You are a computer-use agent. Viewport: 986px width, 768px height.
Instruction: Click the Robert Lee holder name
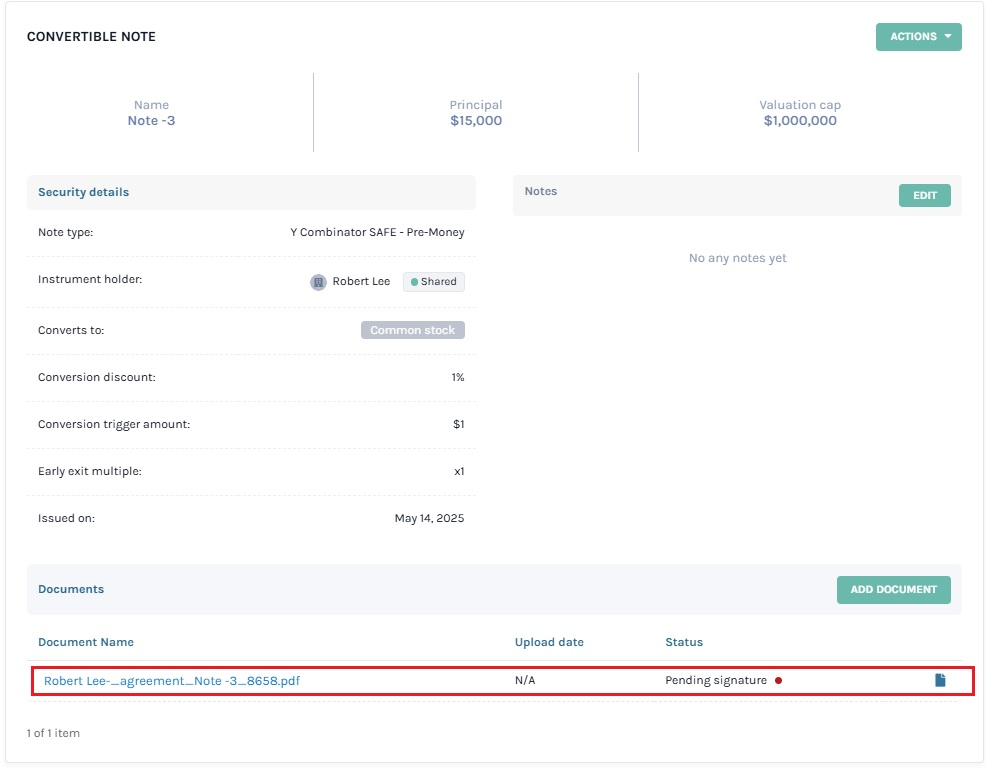click(361, 281)
